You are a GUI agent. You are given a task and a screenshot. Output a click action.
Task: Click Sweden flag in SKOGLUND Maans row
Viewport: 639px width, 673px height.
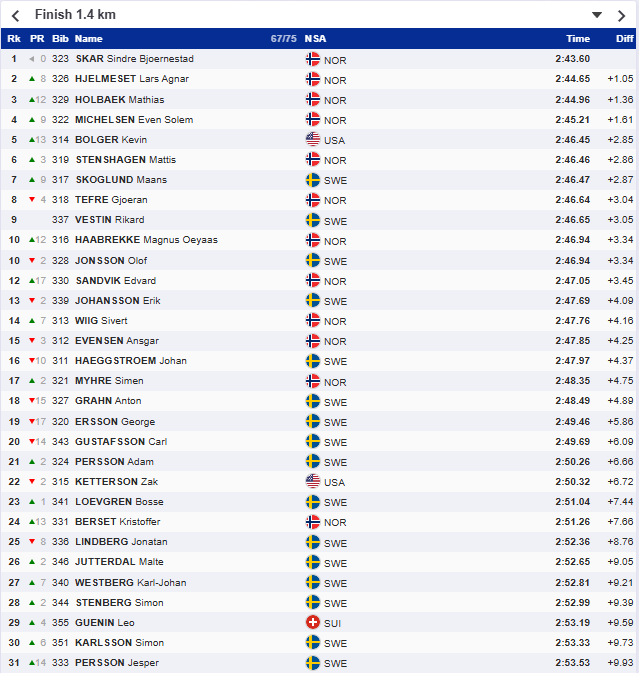[x=313, y=179]
